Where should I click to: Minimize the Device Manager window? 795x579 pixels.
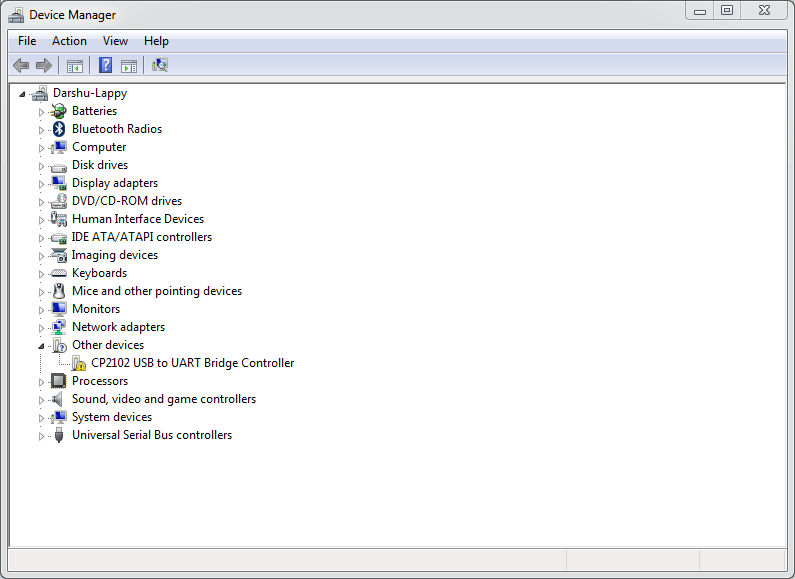pos(700,11)
